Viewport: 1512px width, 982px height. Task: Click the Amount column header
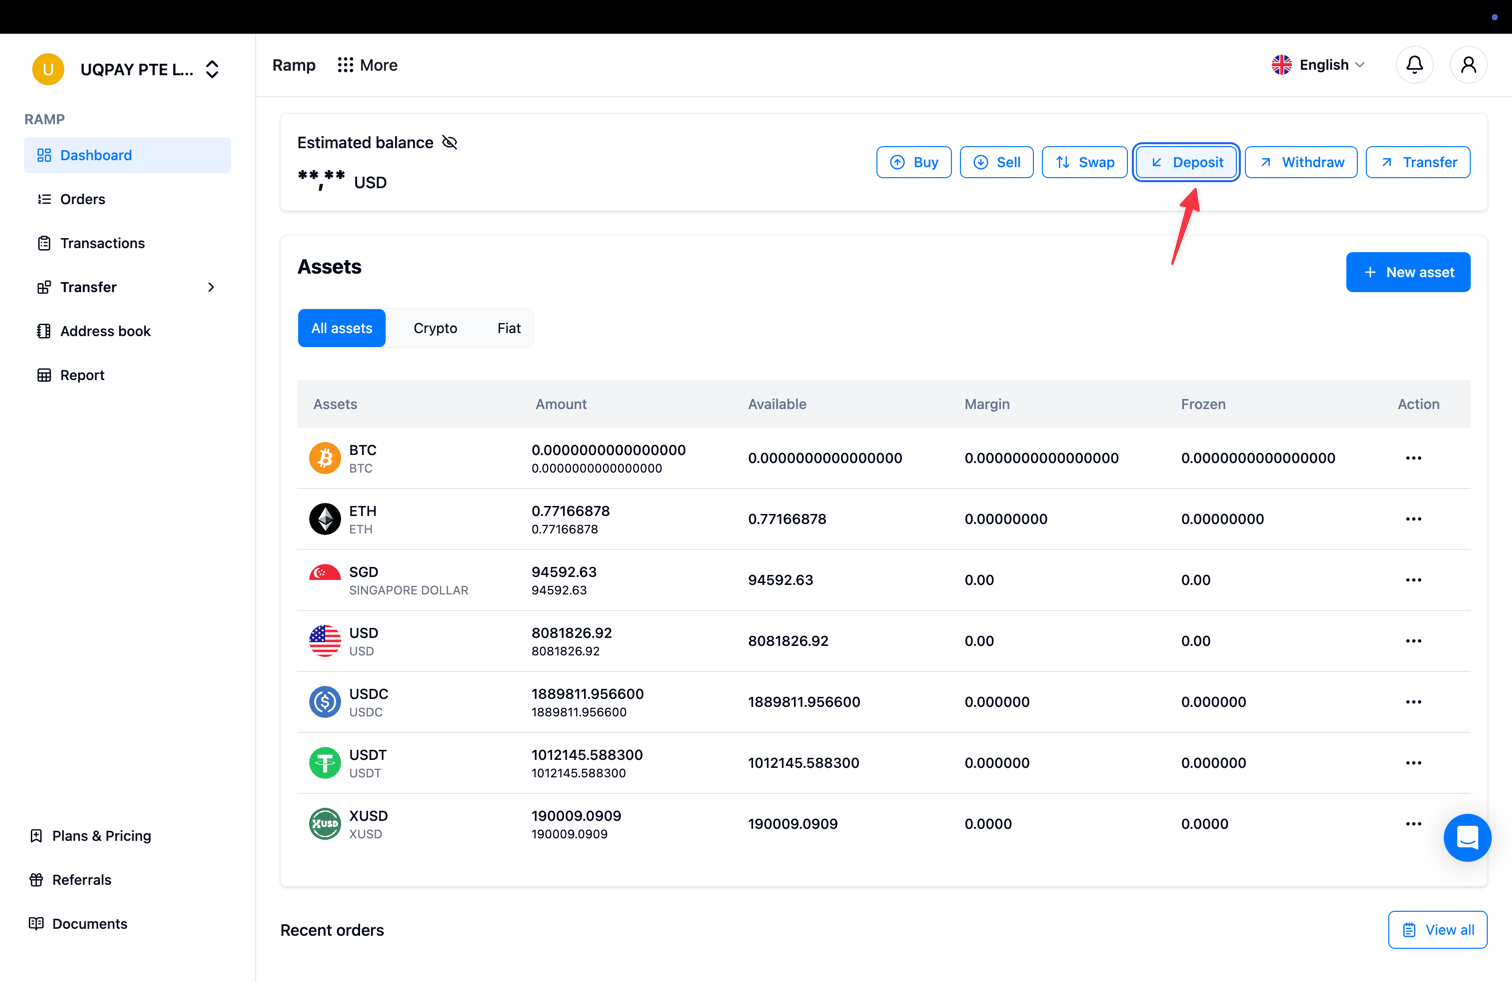click(561, 404)
